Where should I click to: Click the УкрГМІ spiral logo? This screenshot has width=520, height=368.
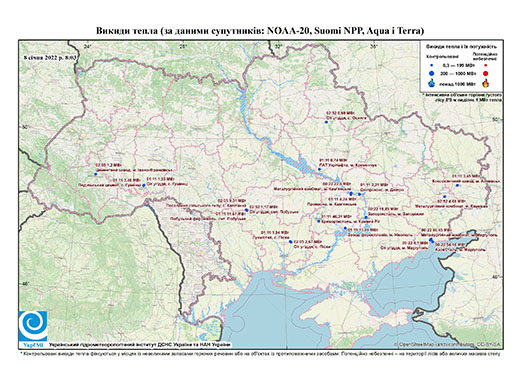(x=33, y=326)
